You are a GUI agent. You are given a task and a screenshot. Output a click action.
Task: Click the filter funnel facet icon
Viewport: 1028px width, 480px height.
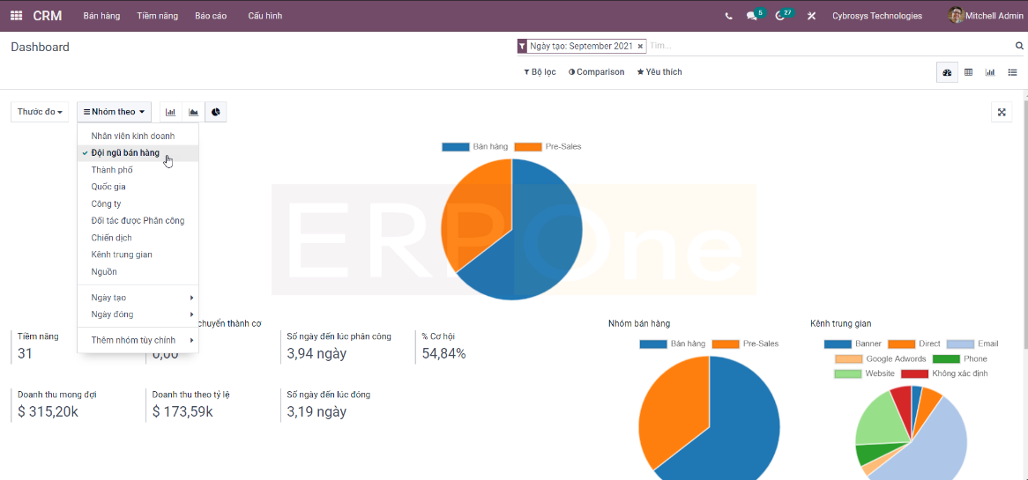522,47
